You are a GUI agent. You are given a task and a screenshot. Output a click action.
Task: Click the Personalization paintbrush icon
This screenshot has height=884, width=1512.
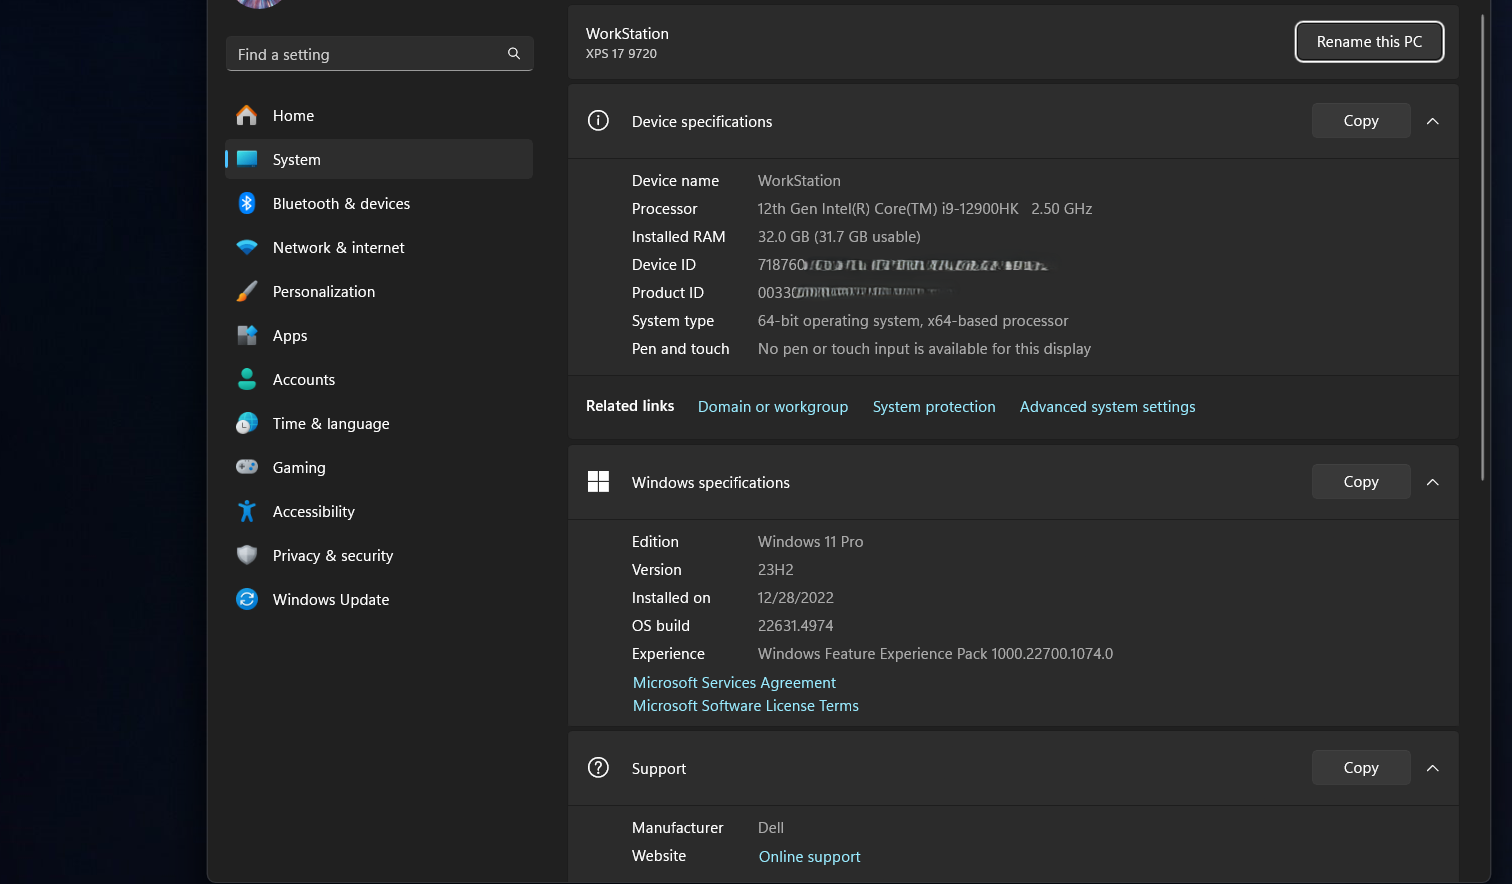[x=247, y=291]
